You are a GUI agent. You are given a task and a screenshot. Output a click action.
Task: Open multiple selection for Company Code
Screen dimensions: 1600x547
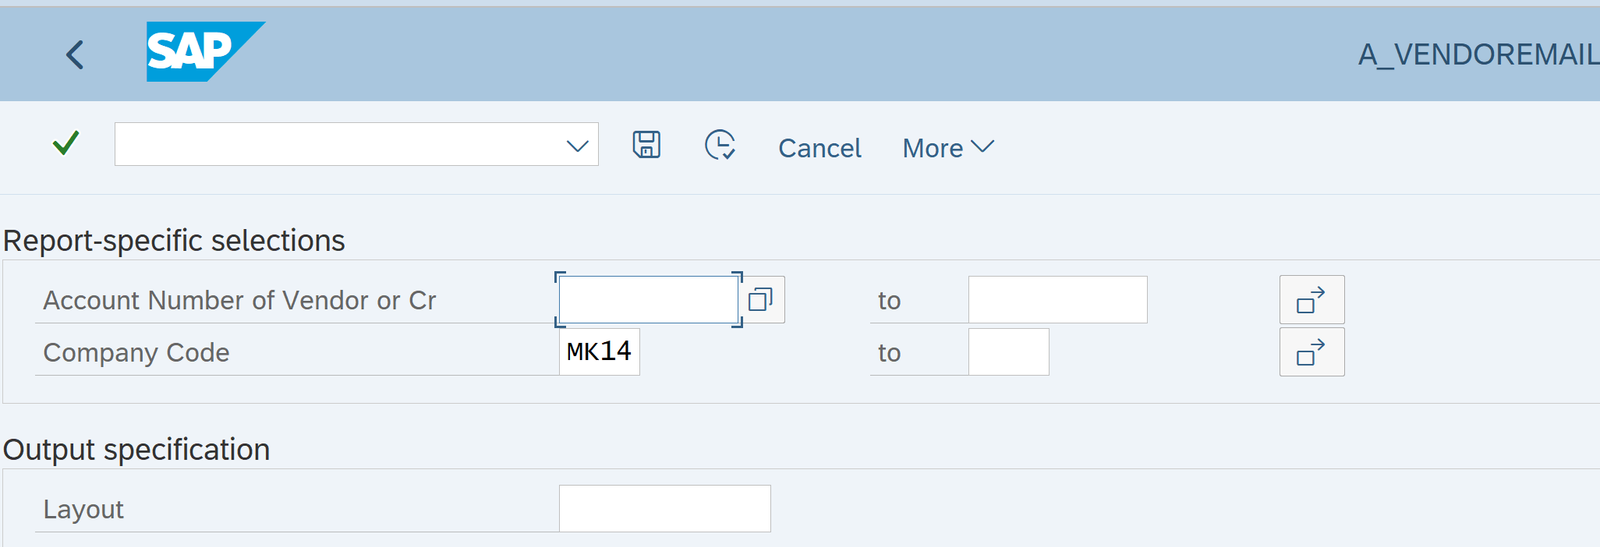[1311, 352]
